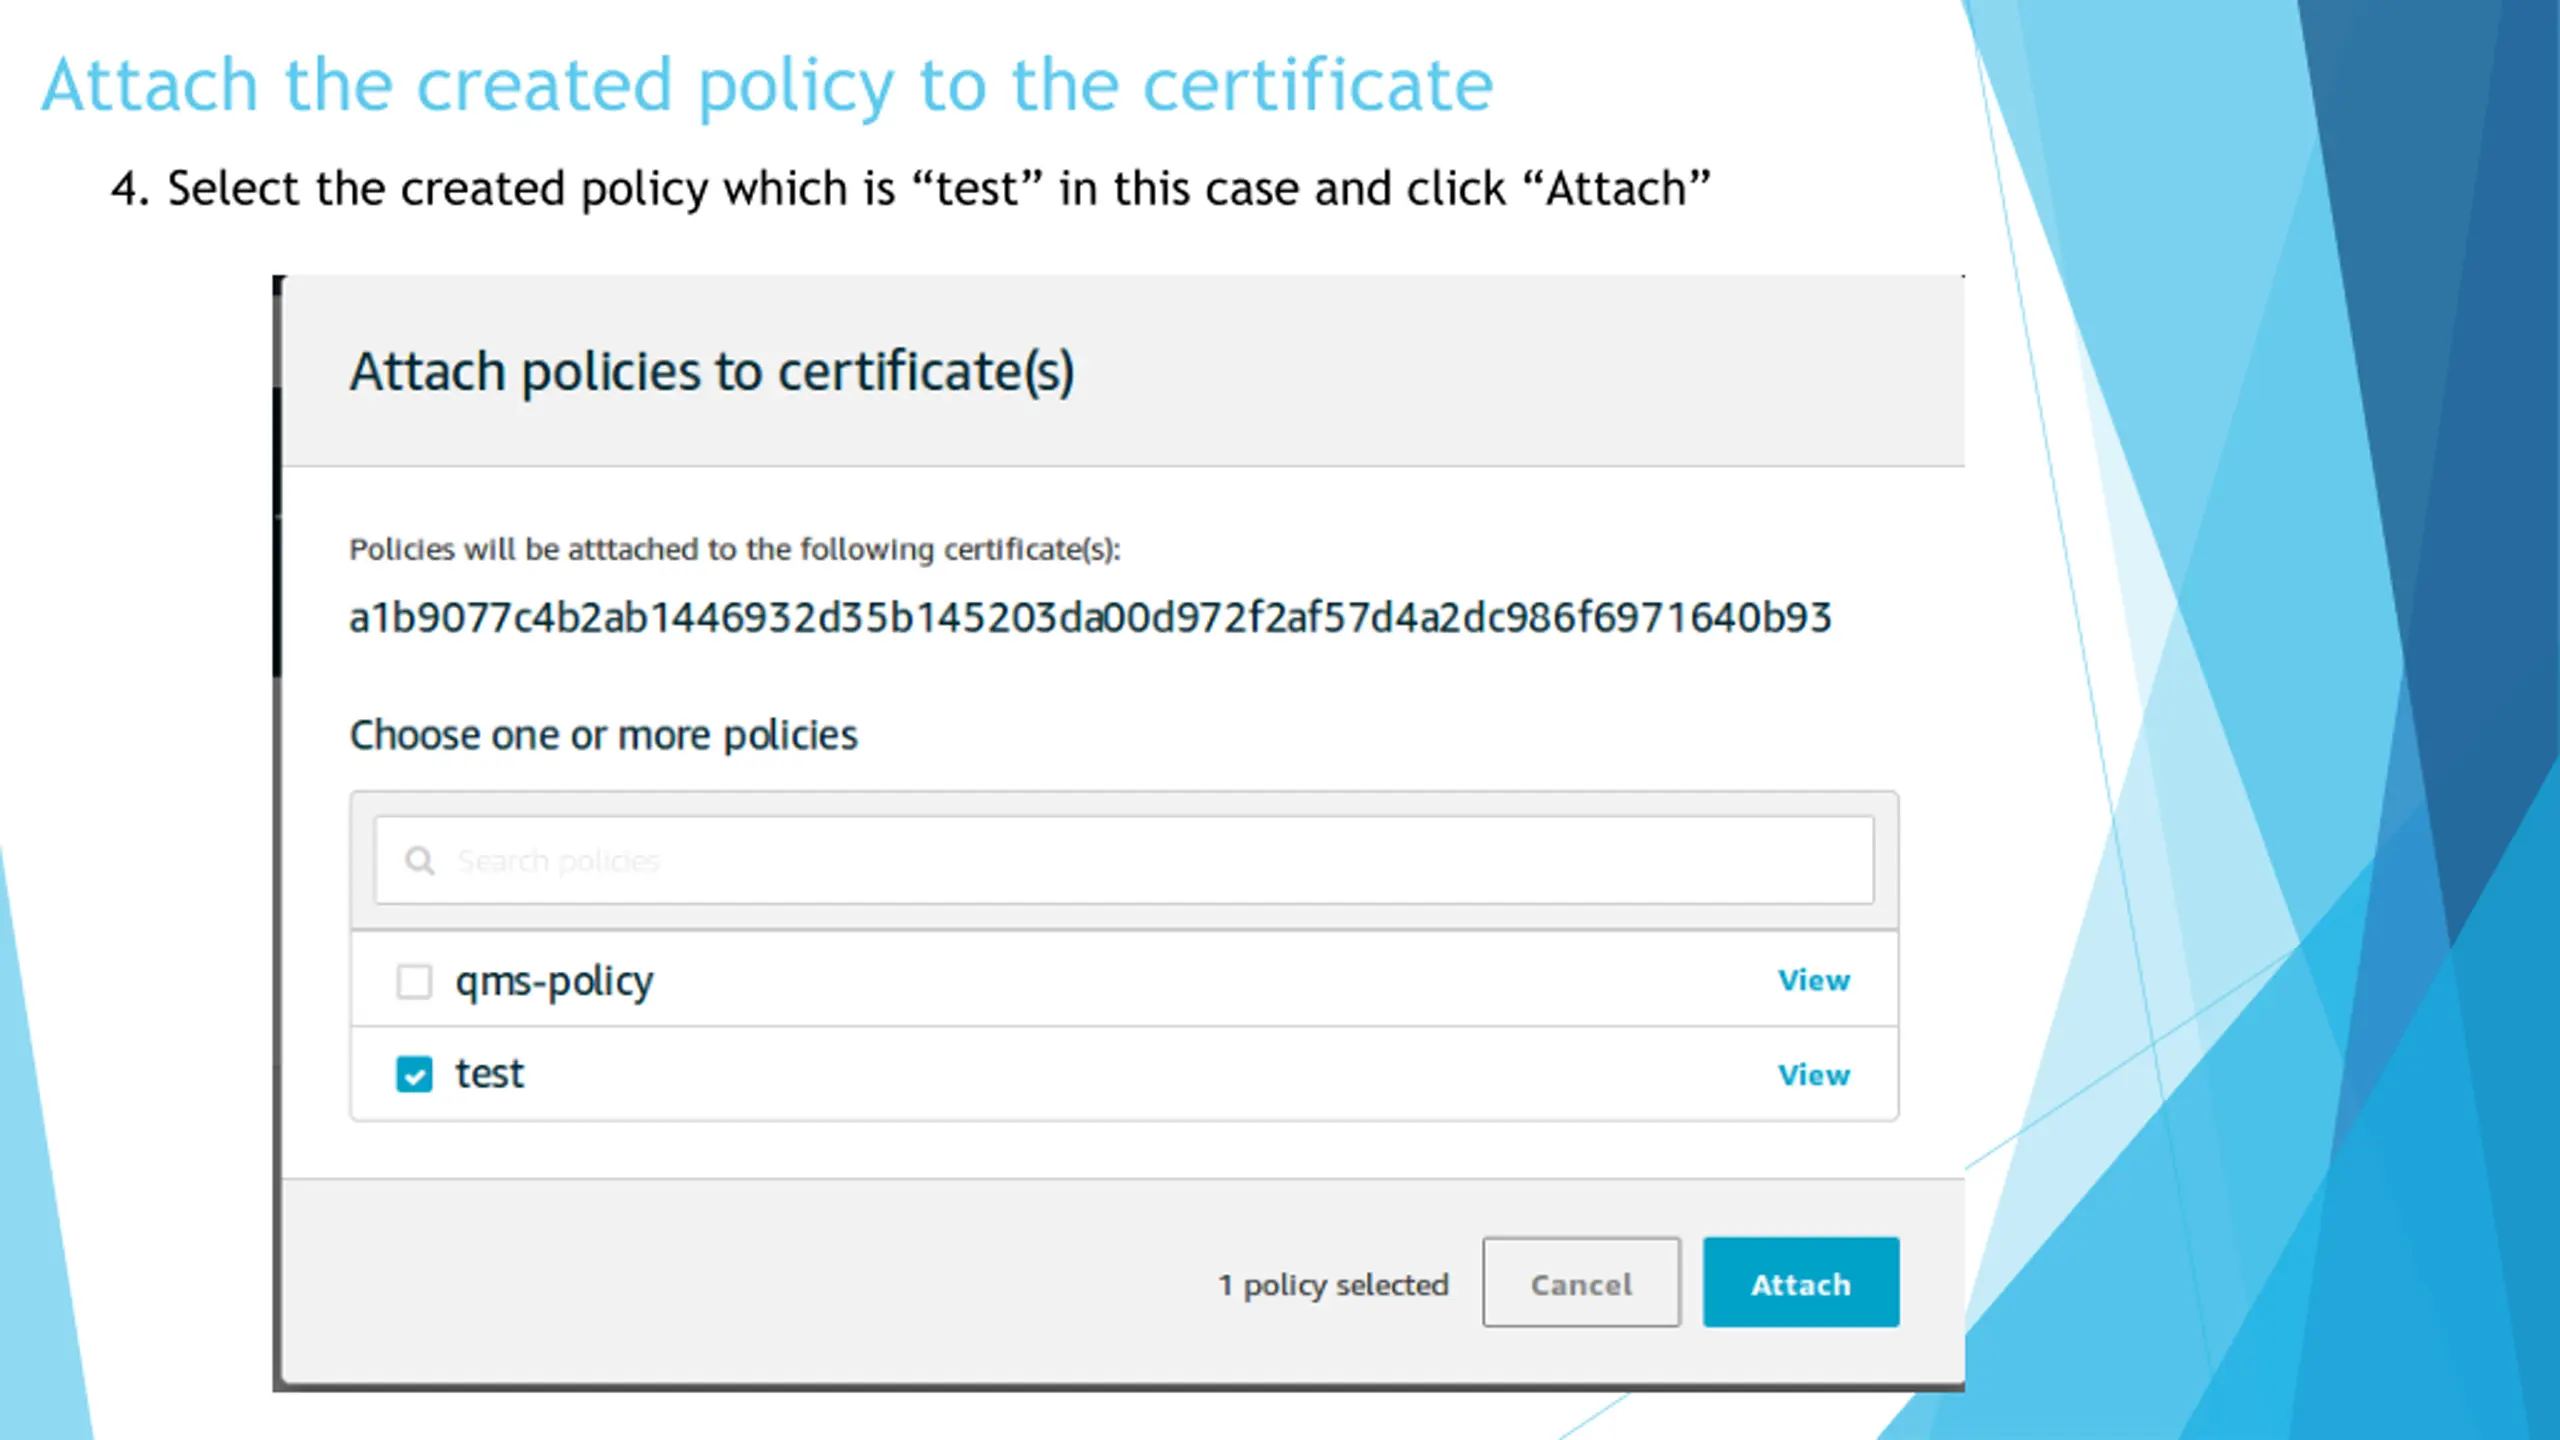Click the Cancel button
The width and height of the screenshot is (2560, 1440).
[x=1581, y=1283]
